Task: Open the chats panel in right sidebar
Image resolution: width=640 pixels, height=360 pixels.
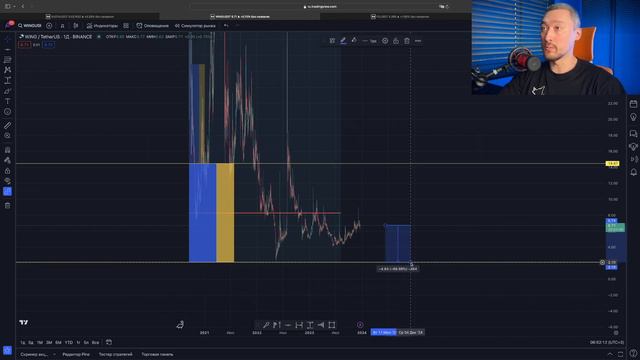Action: pyautogui.click(x=633, y=133)
